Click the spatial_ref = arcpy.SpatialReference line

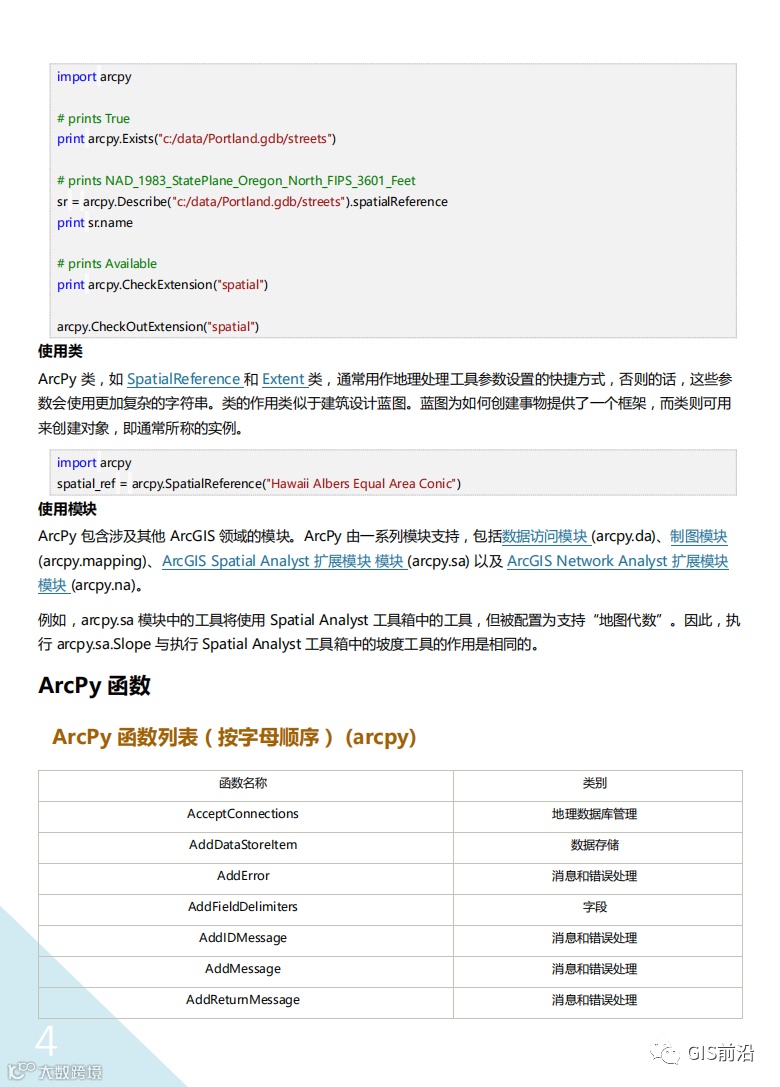(x=259, y=484)
